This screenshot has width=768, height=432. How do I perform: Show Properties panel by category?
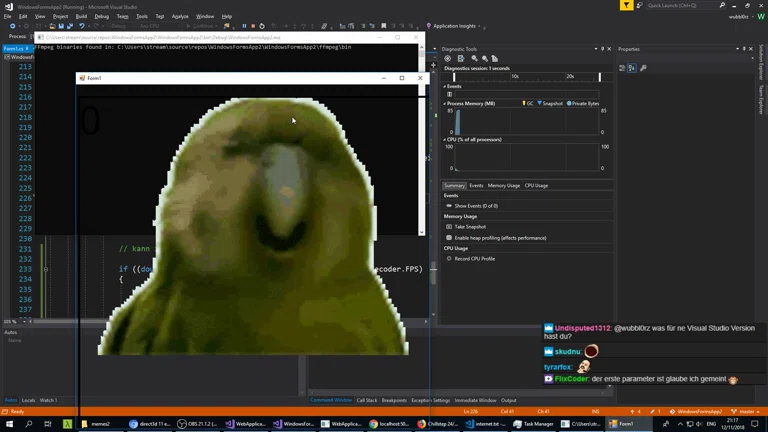coord(622,68)
